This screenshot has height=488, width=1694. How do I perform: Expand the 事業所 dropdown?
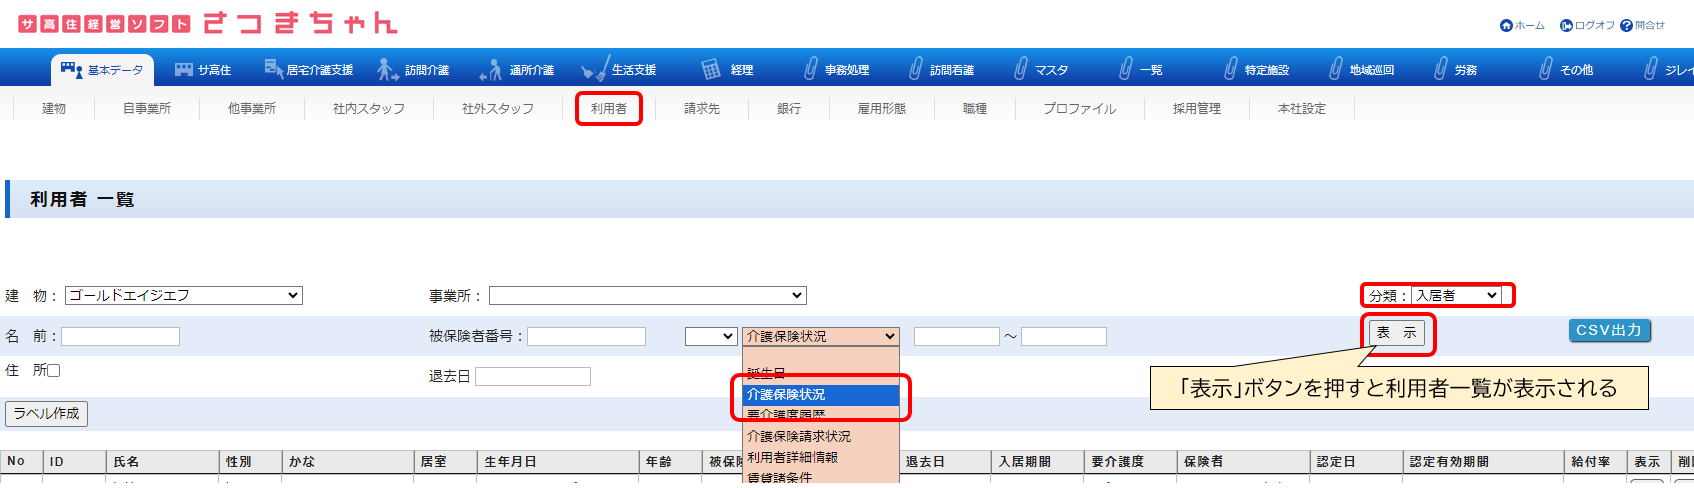pyautogui.click(x=647, y=296)
